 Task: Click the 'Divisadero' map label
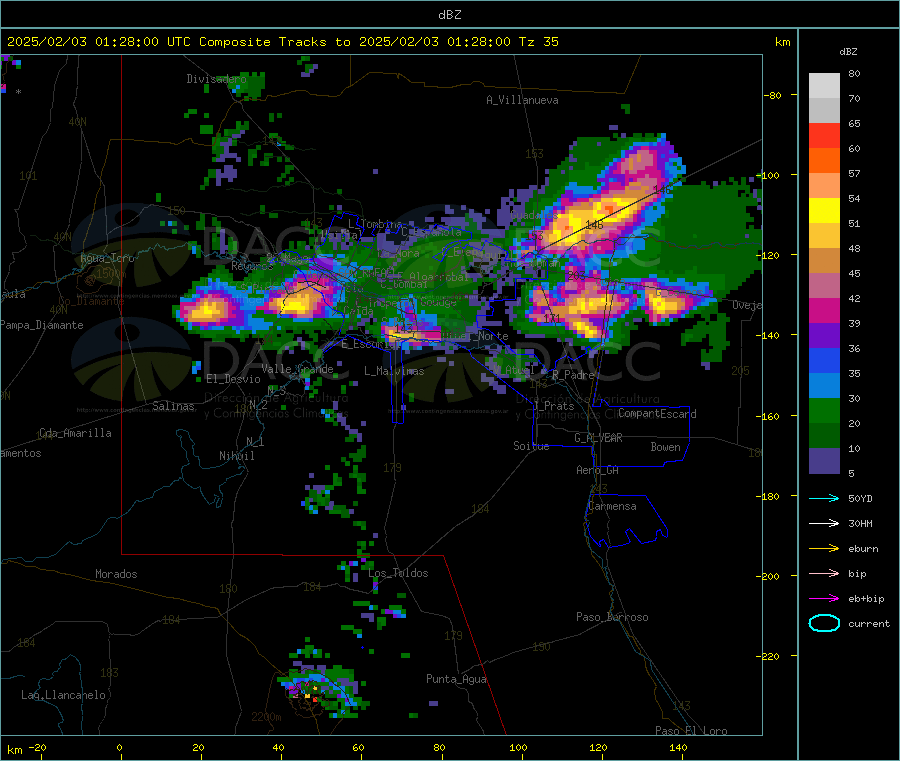coord(216,79)
